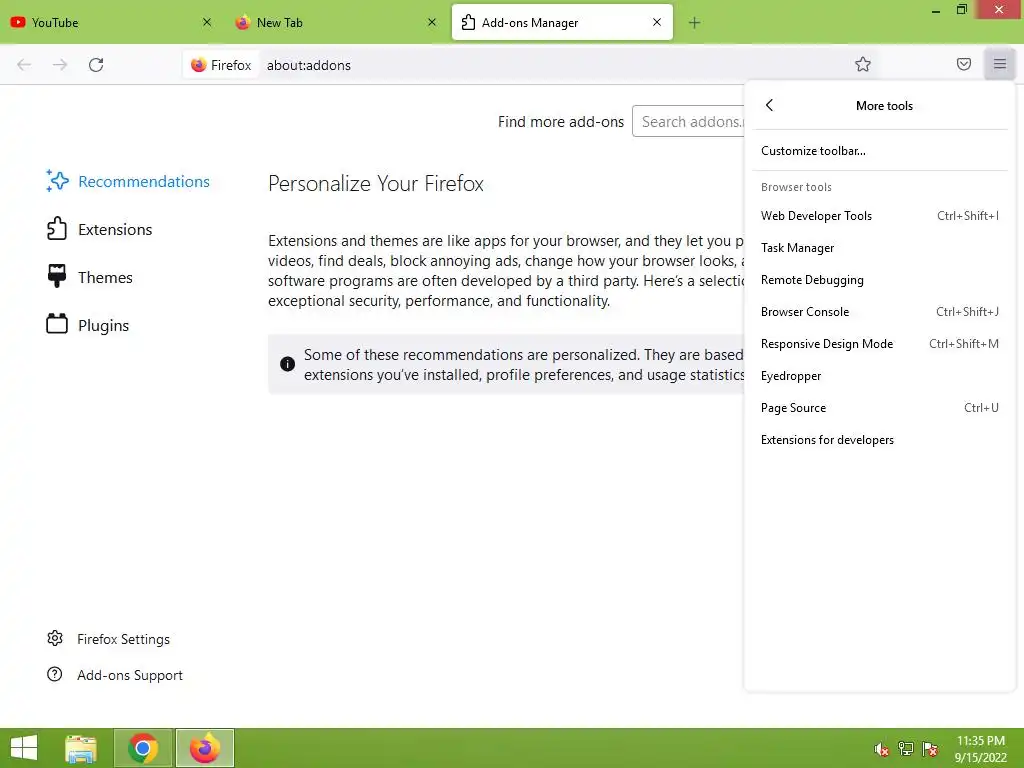
Task: Open the Browser Console
Action: (880, 312)
